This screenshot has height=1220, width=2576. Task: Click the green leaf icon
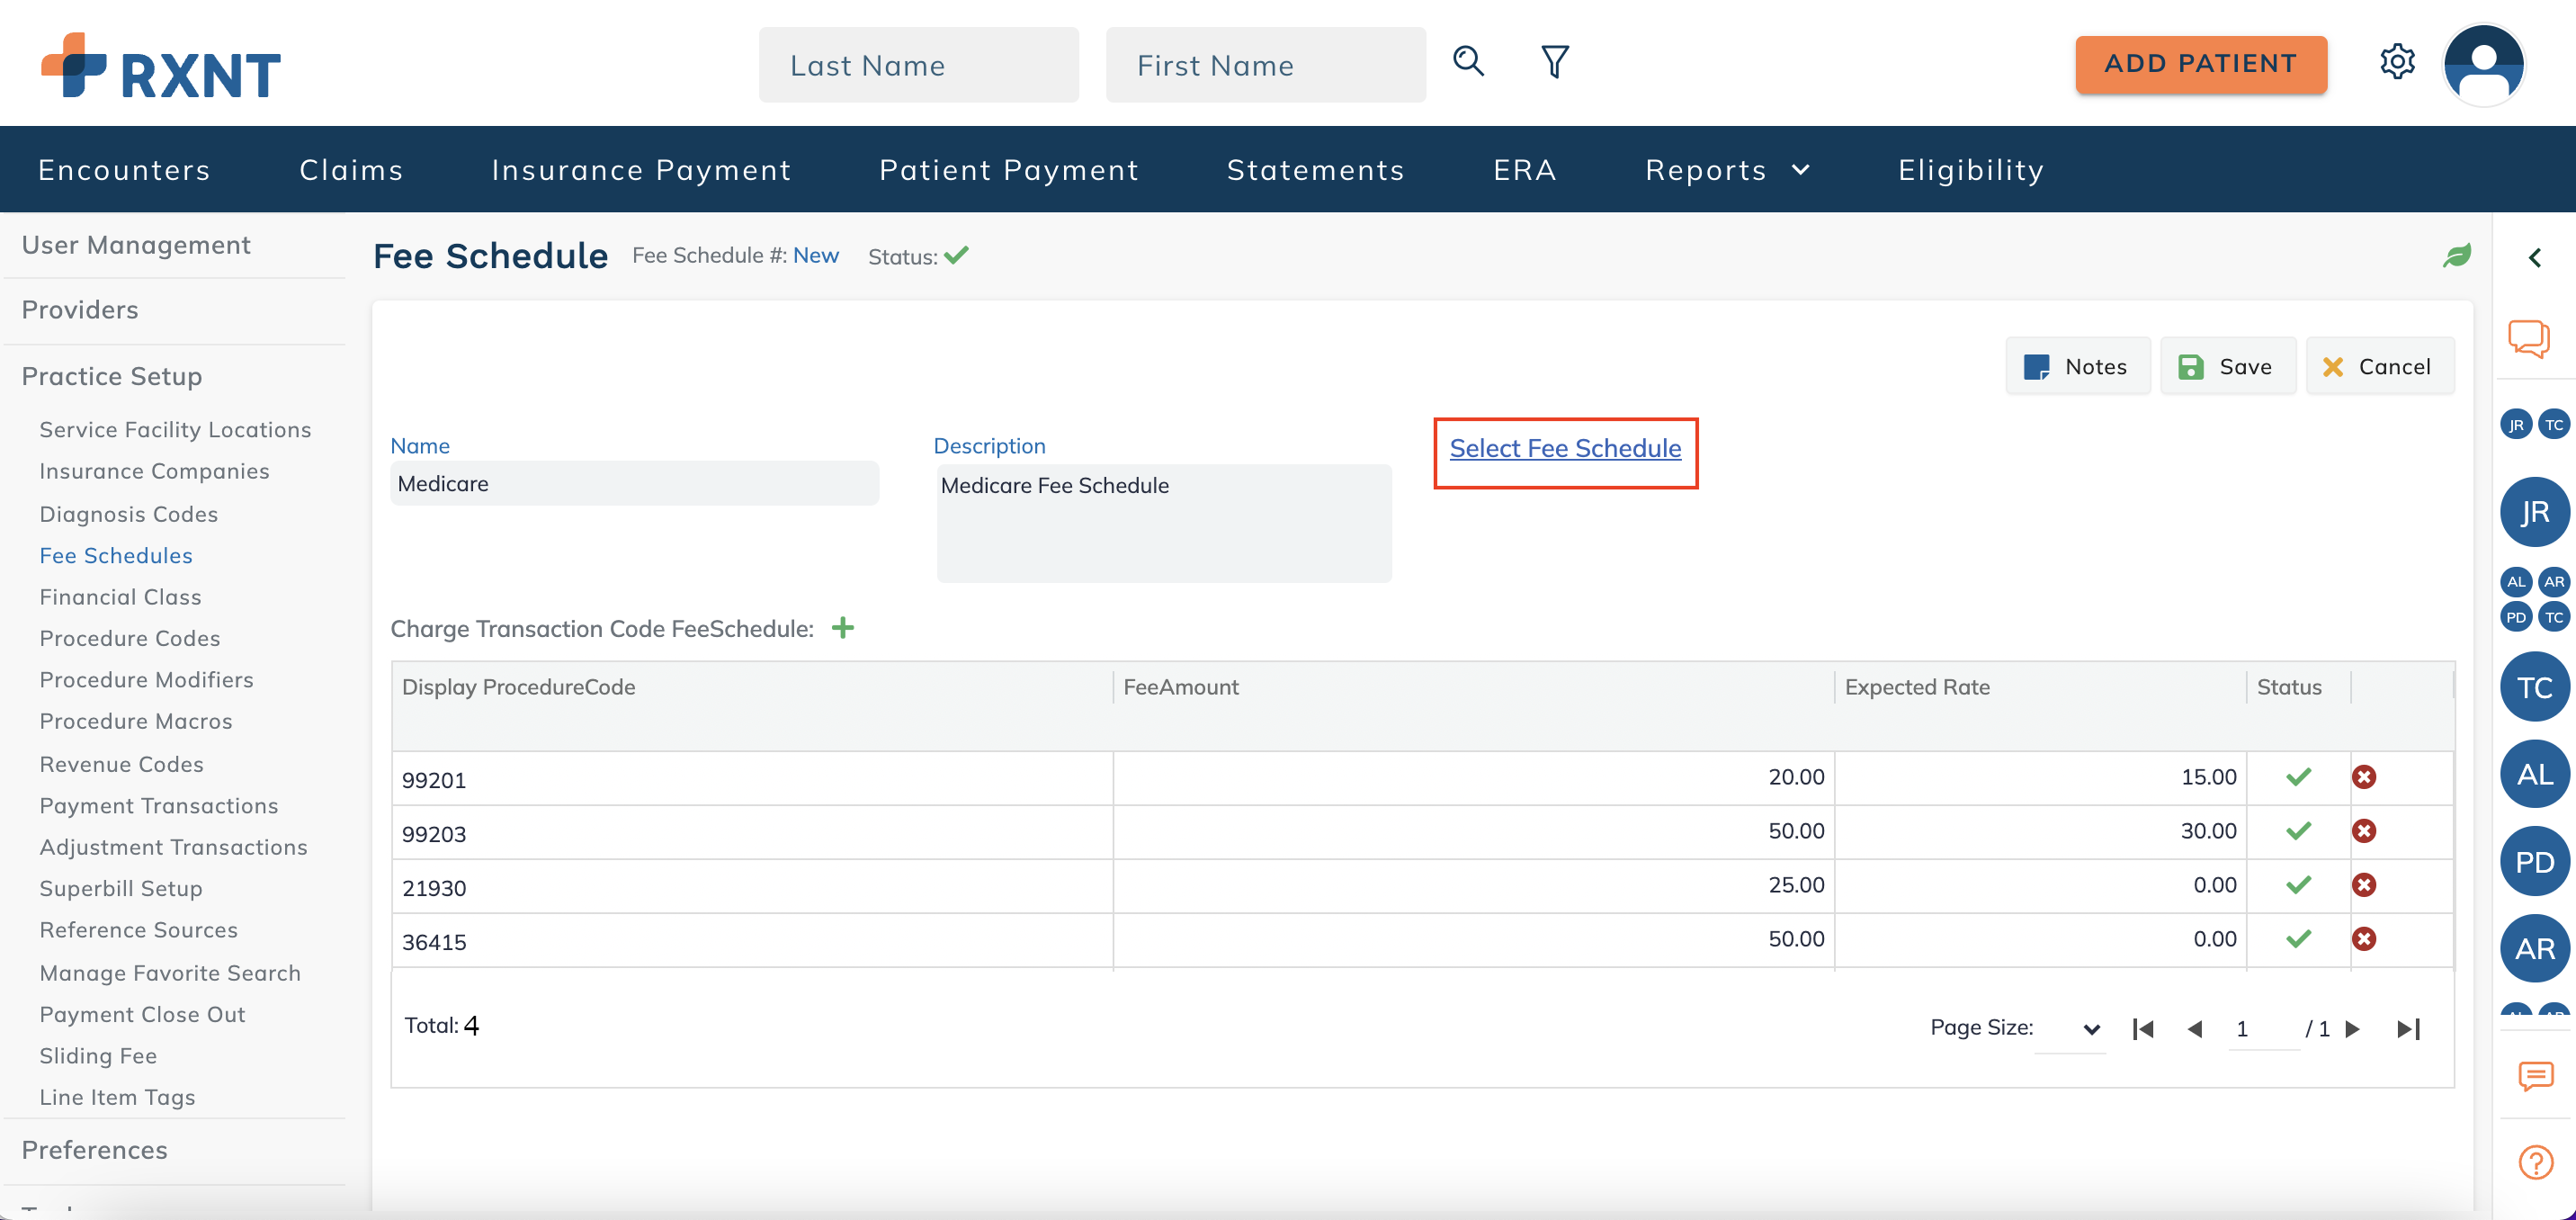tap(2456, 256)
